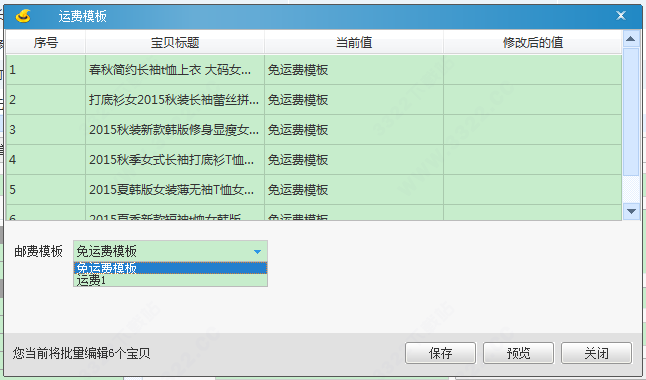The width and height of the screenshot is (646, 380).
Task: Click serial number 3 cell
Action: point(46,130)
